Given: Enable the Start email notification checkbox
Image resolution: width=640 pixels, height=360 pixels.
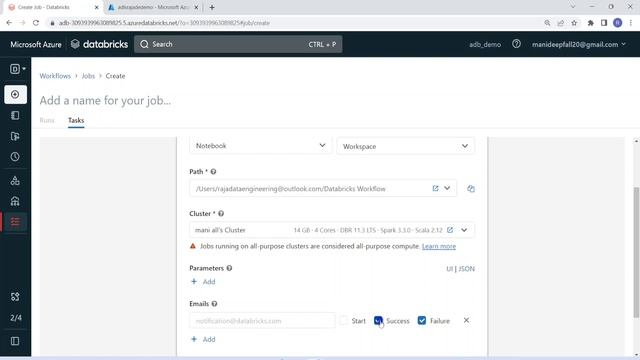Looking at the screenshot, I should point(344,320).
